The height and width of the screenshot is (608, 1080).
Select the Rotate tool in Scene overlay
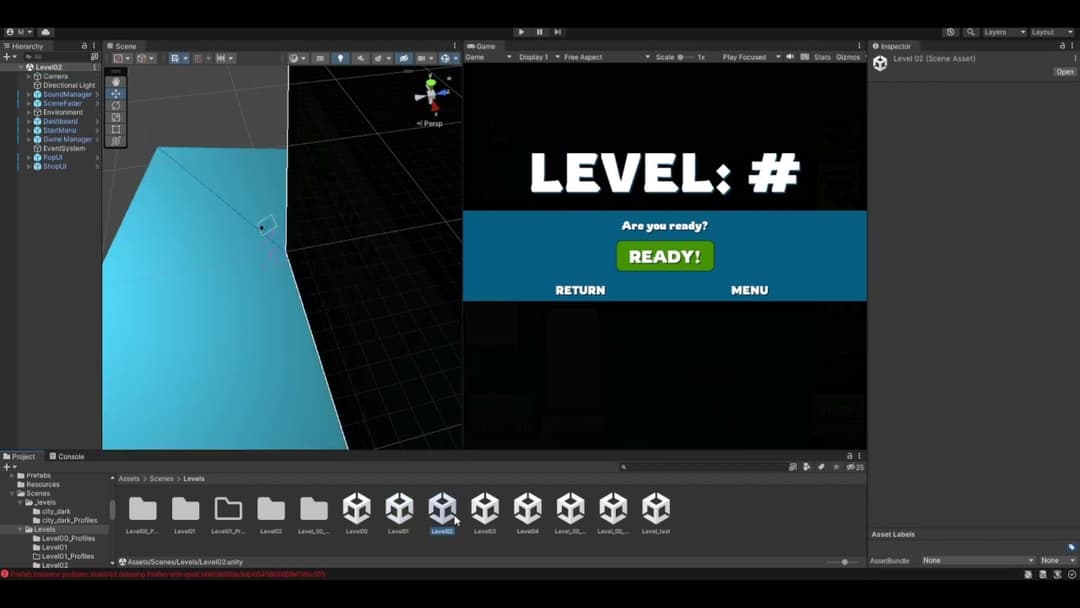pos(116,105)
